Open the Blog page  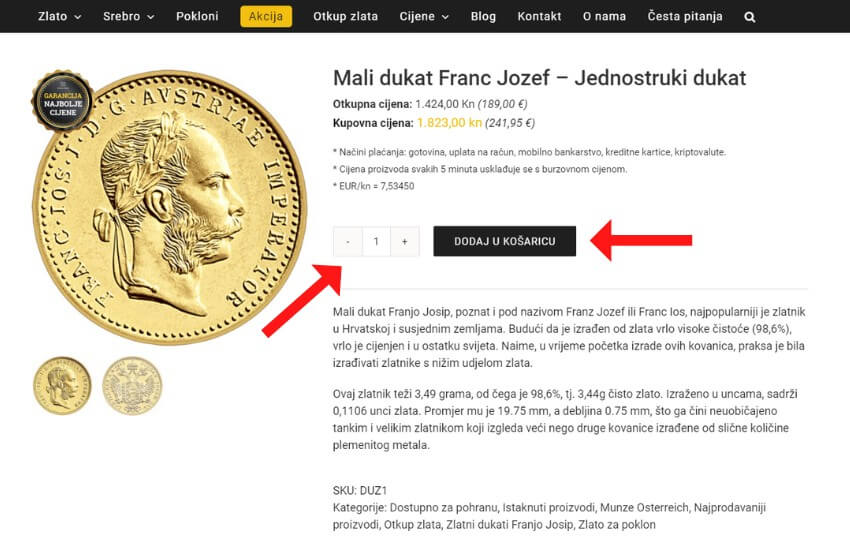[x=483, y=17]
